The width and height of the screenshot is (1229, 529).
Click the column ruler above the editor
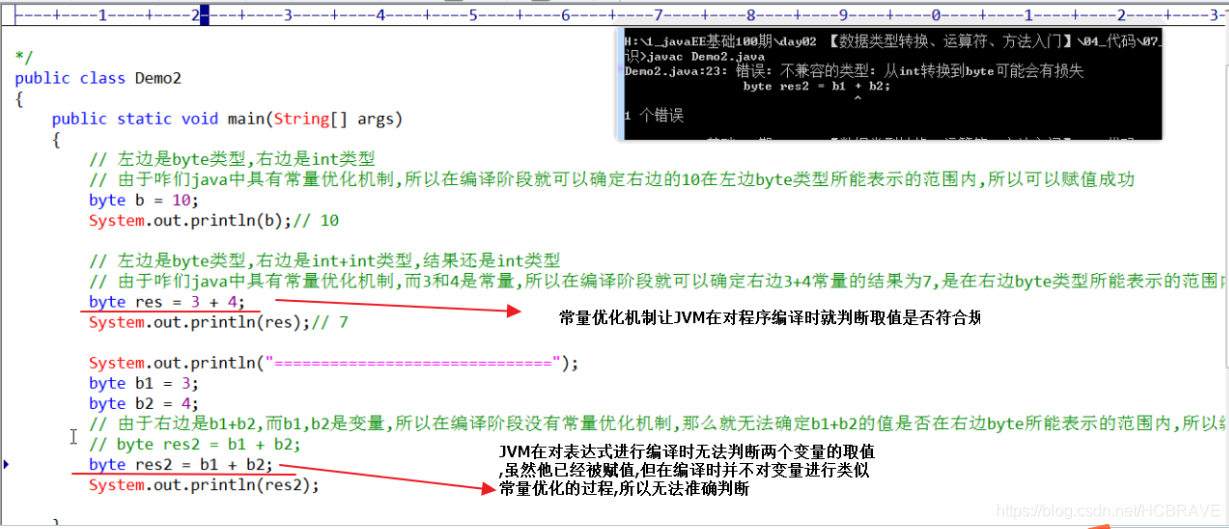pyautogui.click(x=614, y=15)
